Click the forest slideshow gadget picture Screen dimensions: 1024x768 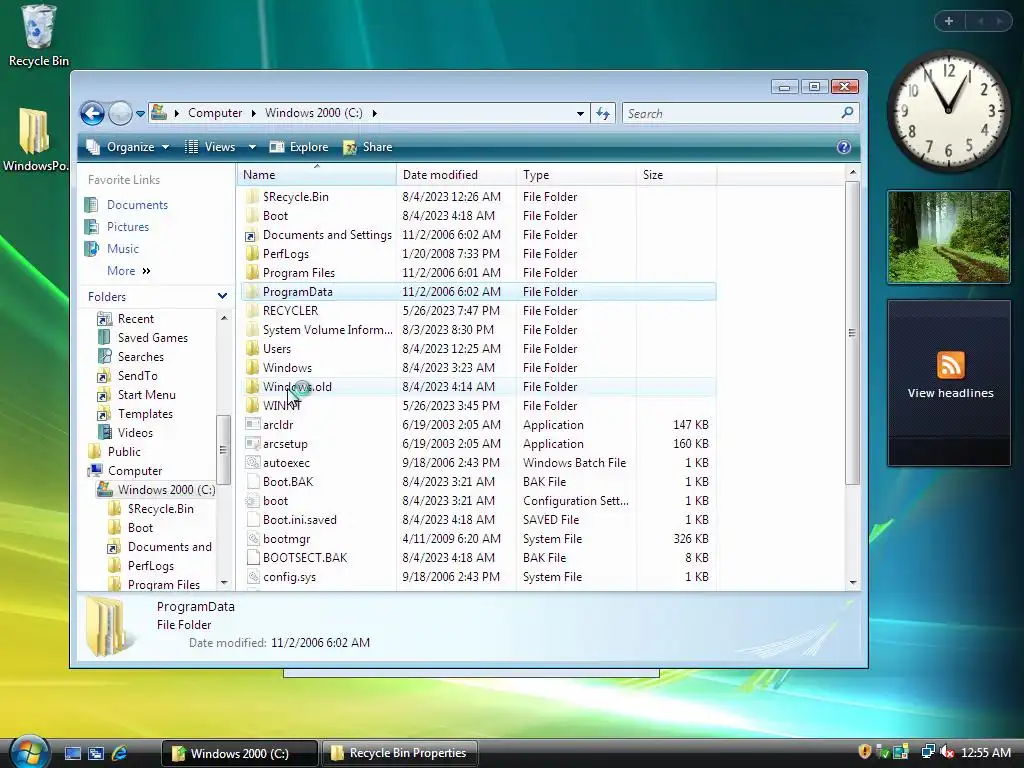click(949, 237)
